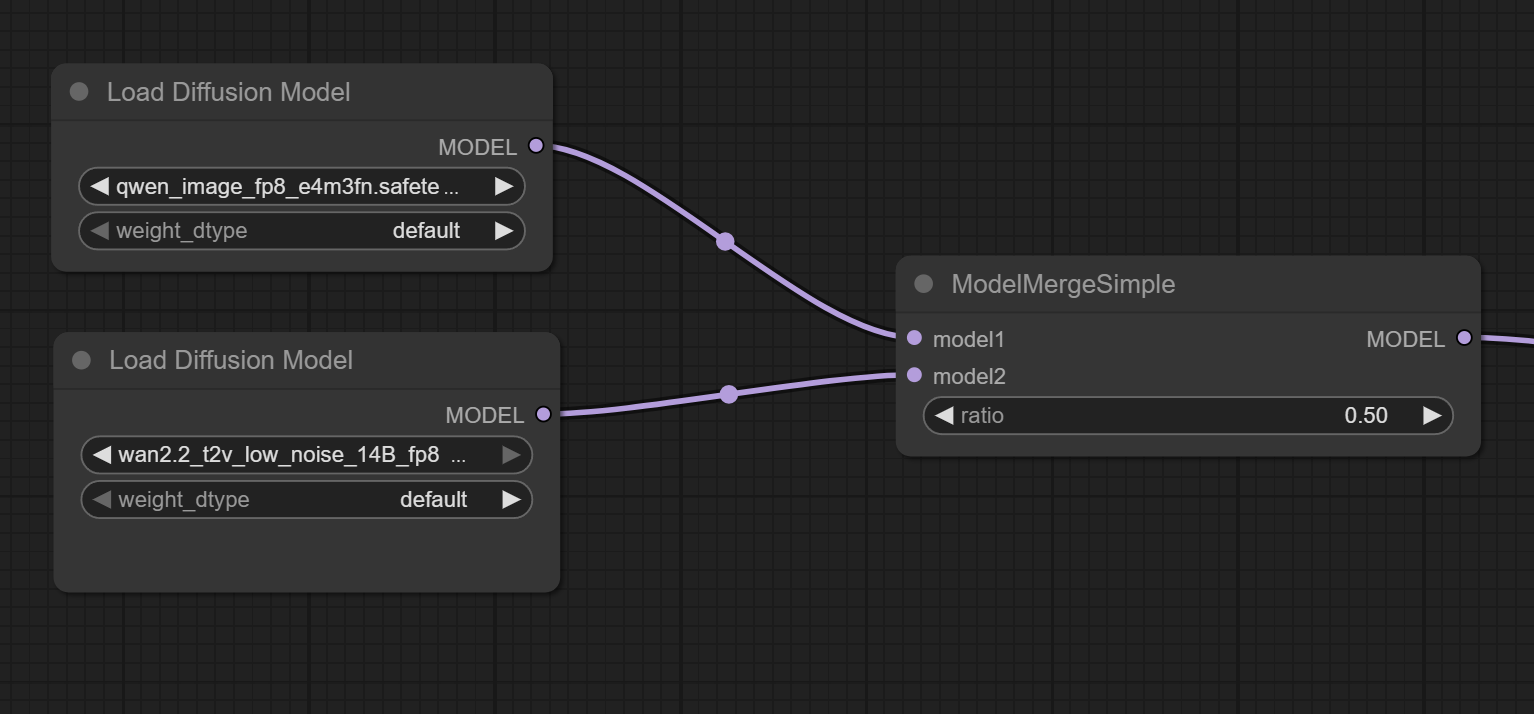The image size is (1534, 714).
Task: Click the model2 input port
Action: (x=914, y=375)
